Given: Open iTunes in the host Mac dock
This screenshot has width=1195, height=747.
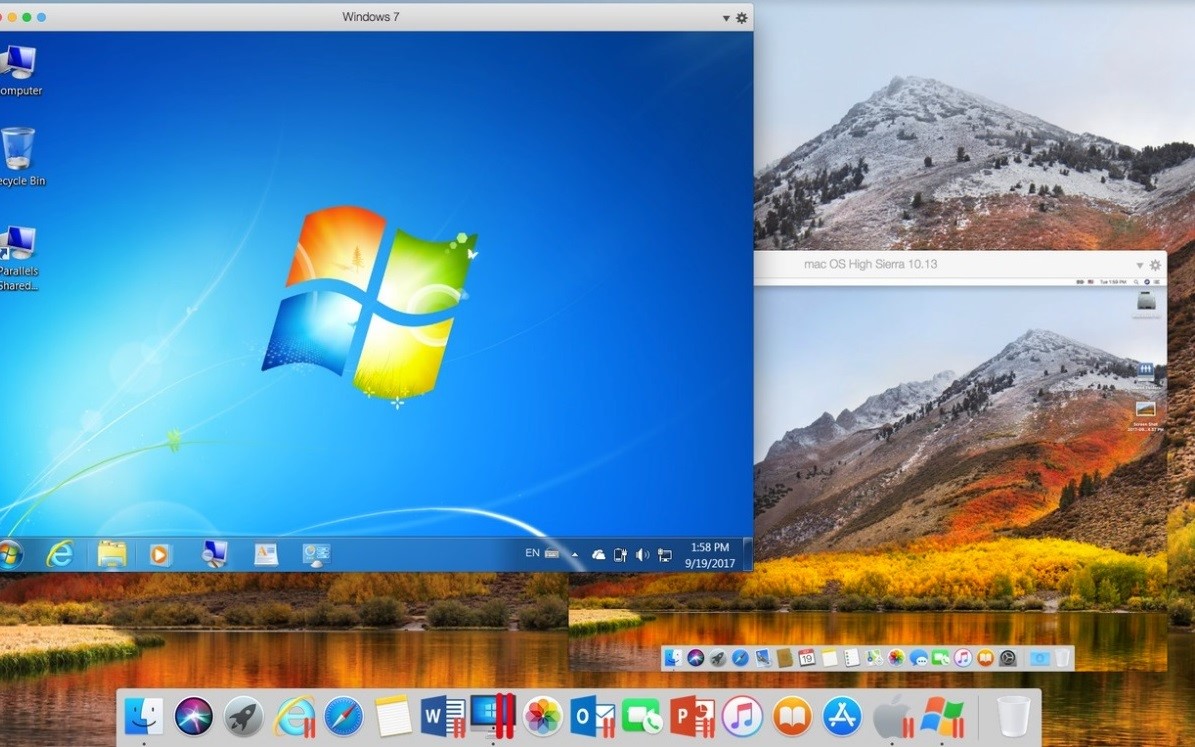Looking at the screenshot, I should click(x=742, y=717).
